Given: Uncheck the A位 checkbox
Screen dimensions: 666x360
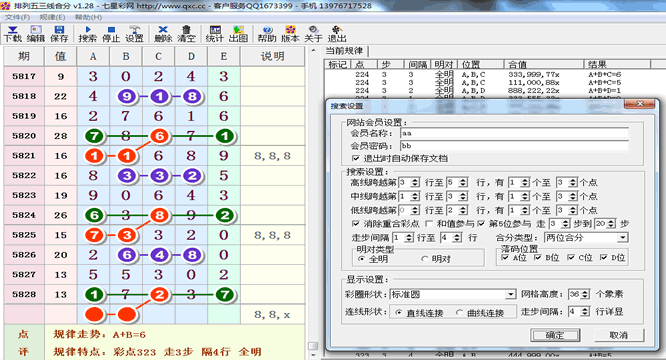Looking at the screenshot, I should (x=505, y=257).
